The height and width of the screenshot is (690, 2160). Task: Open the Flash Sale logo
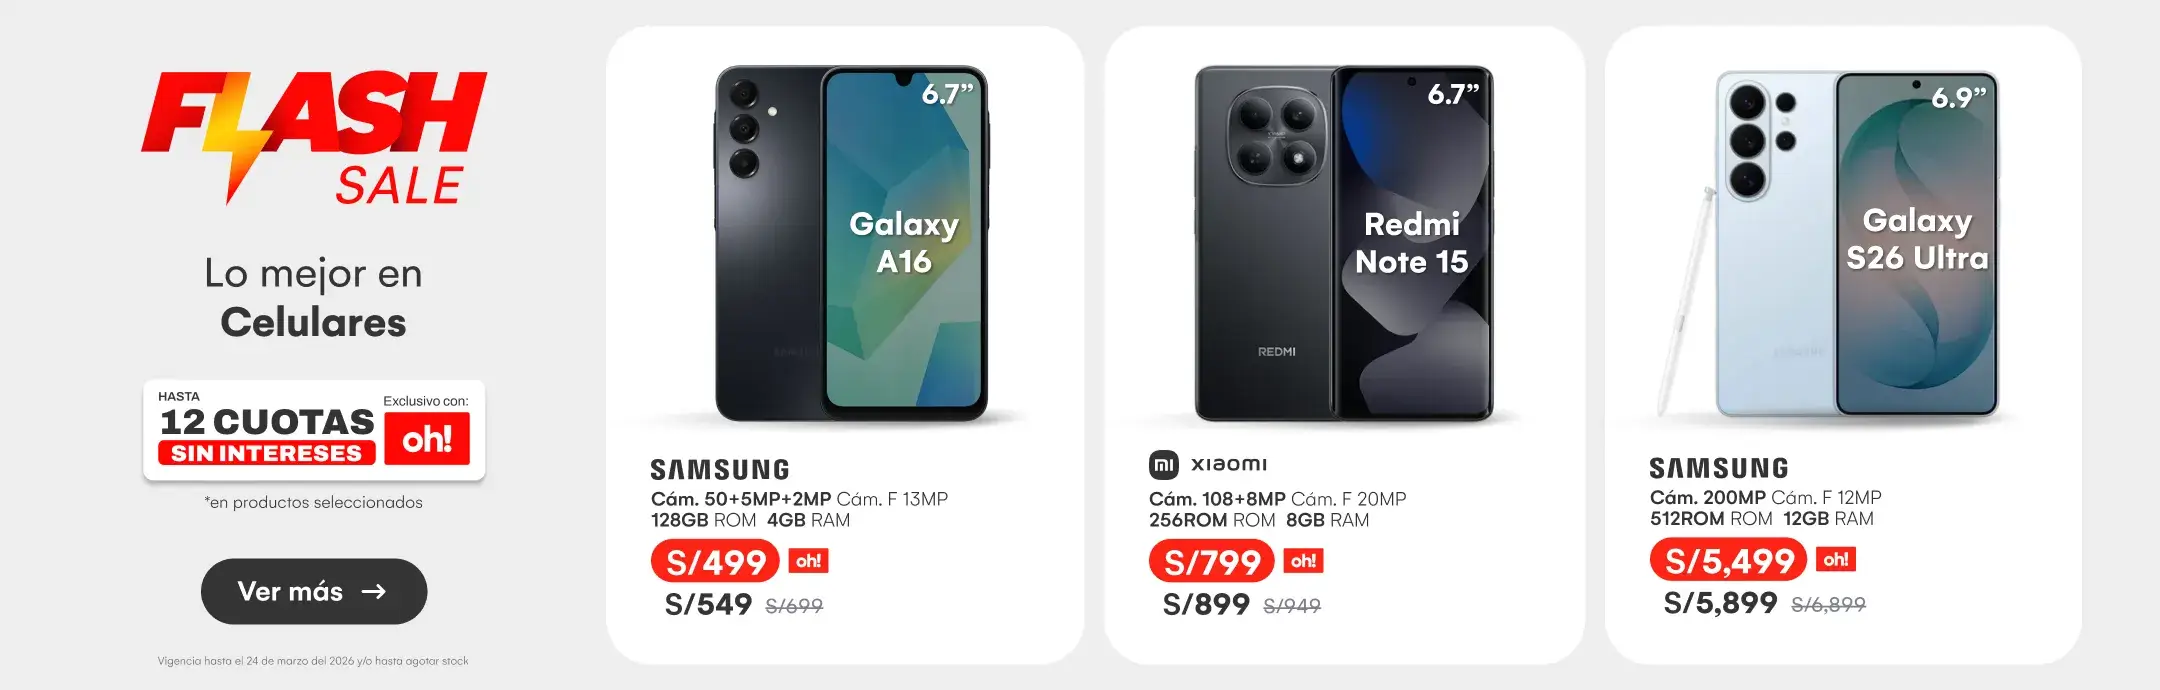(314, 138)
